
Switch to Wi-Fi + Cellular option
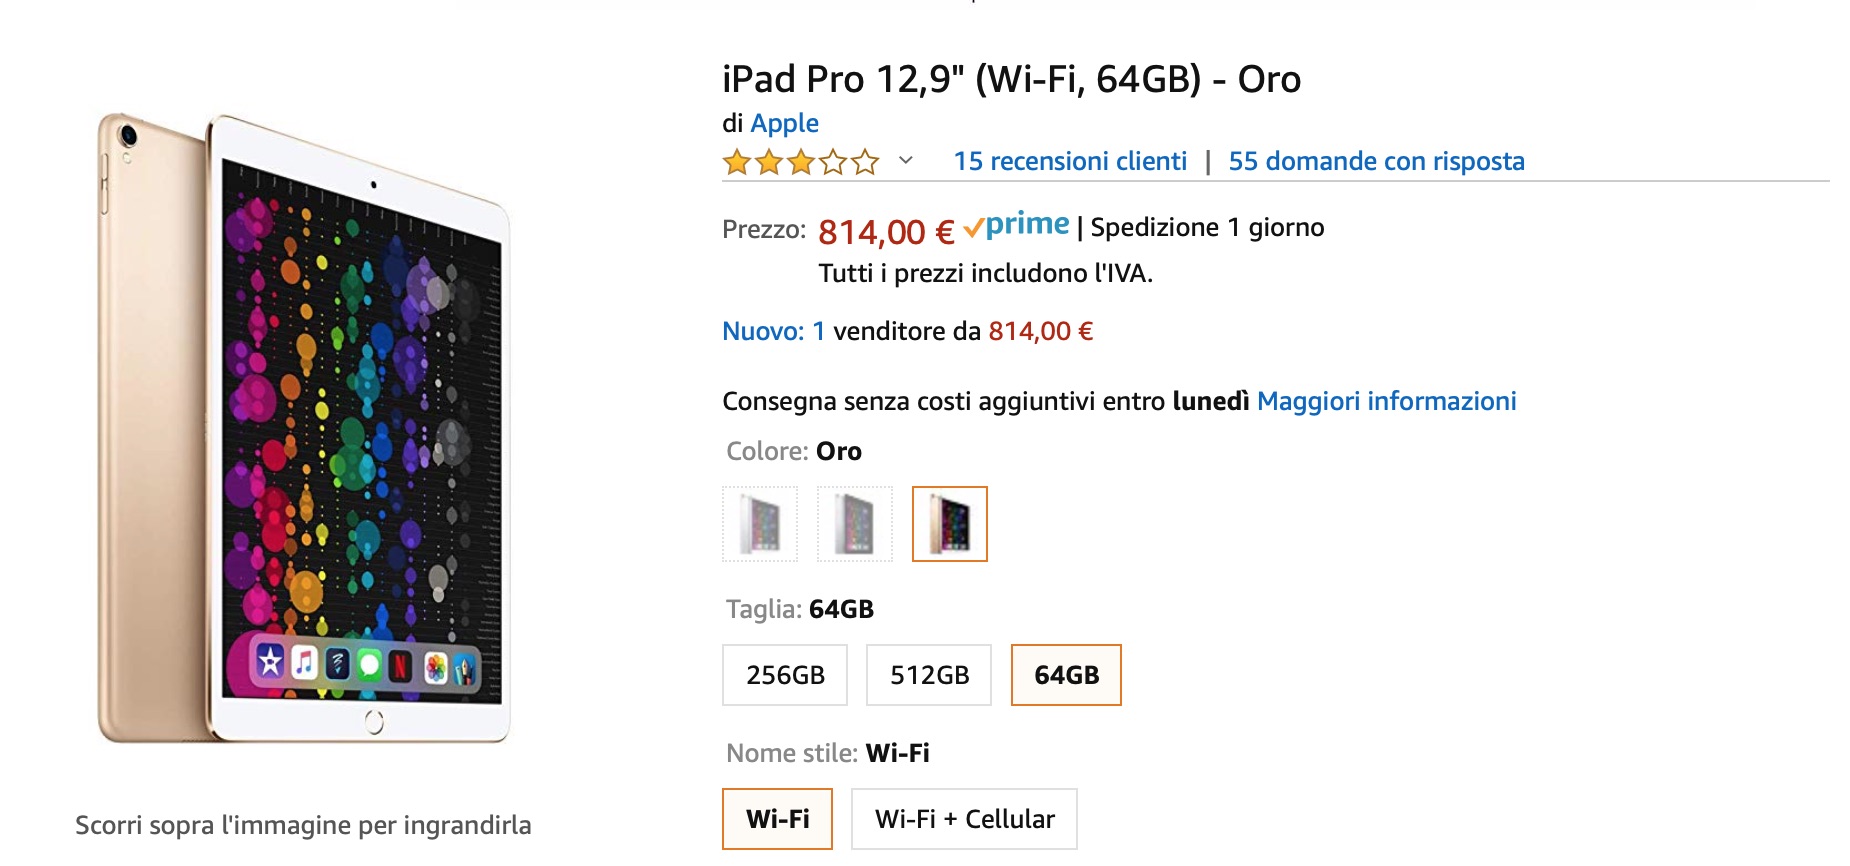963,818
